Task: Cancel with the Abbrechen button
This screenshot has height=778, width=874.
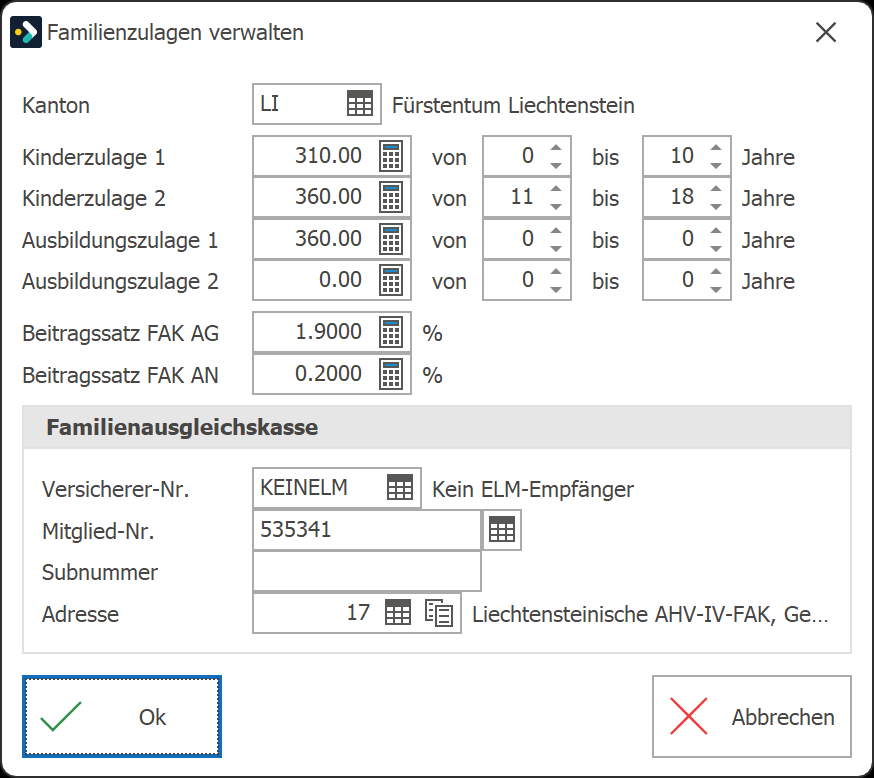Action: point(751,716)
